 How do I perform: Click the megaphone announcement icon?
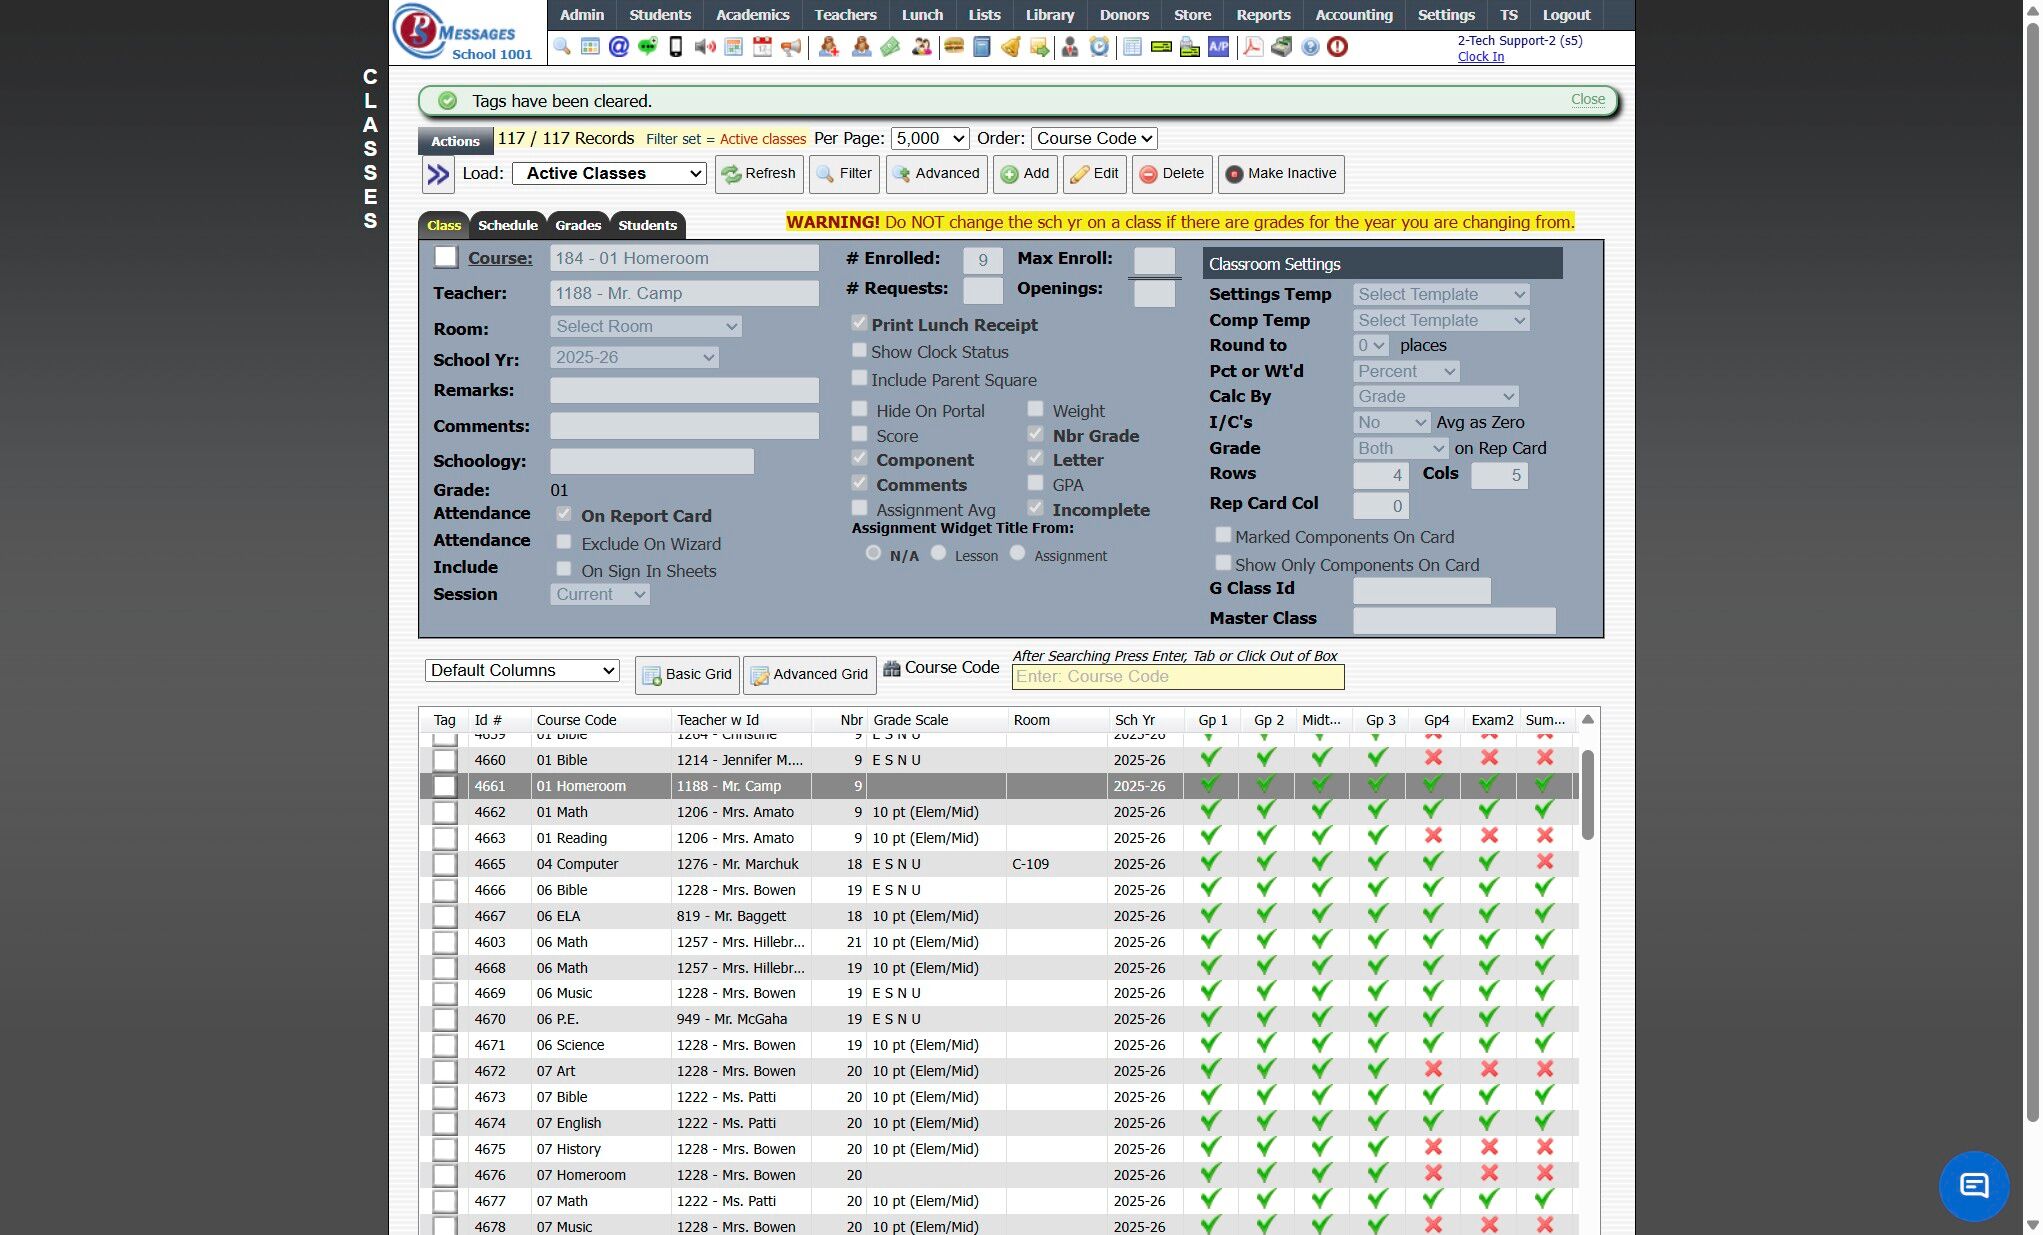(x=791, y=47)
